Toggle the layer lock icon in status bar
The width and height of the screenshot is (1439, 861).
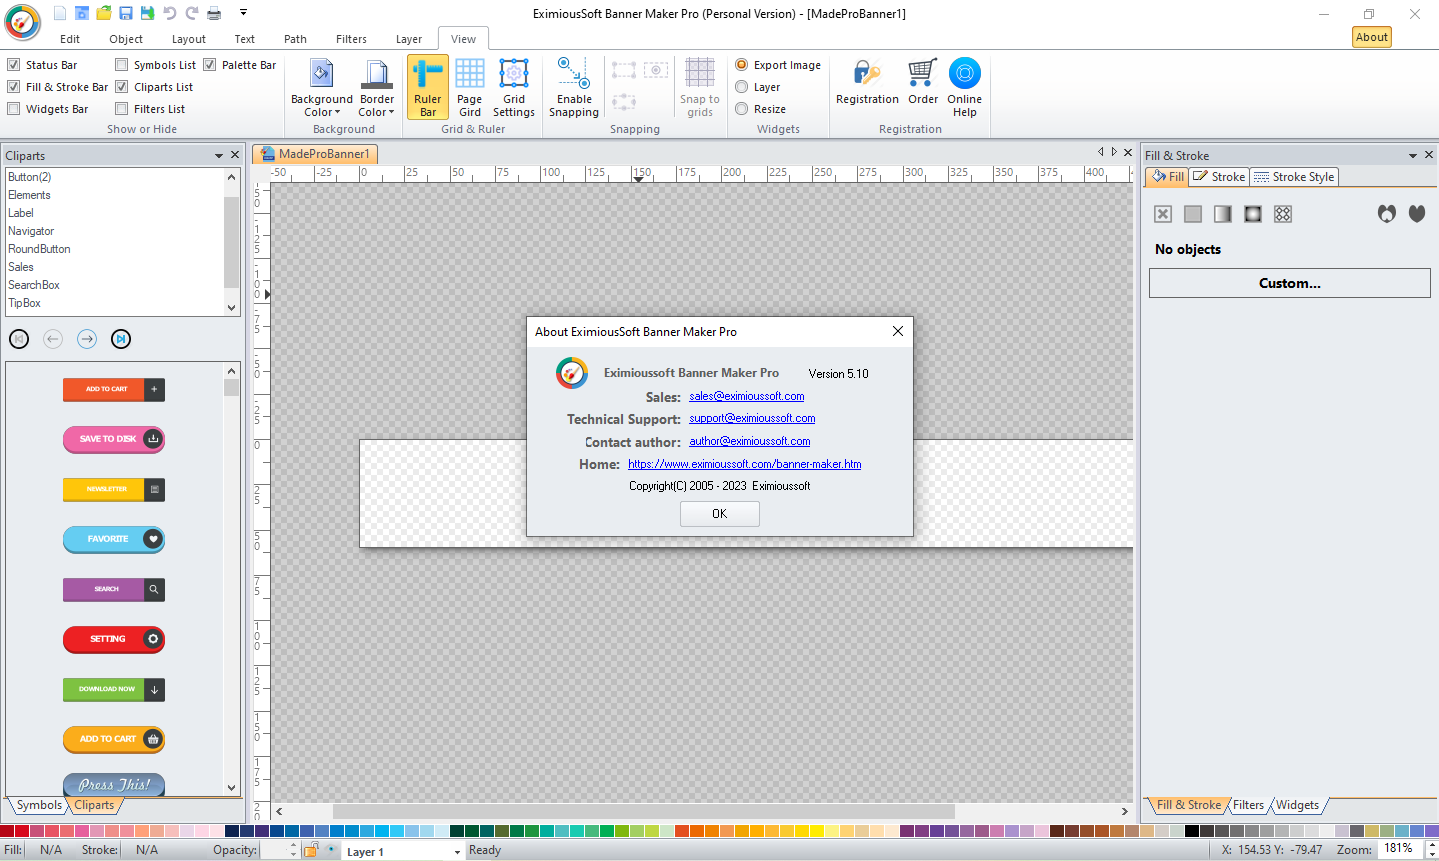tap(311, 850)
